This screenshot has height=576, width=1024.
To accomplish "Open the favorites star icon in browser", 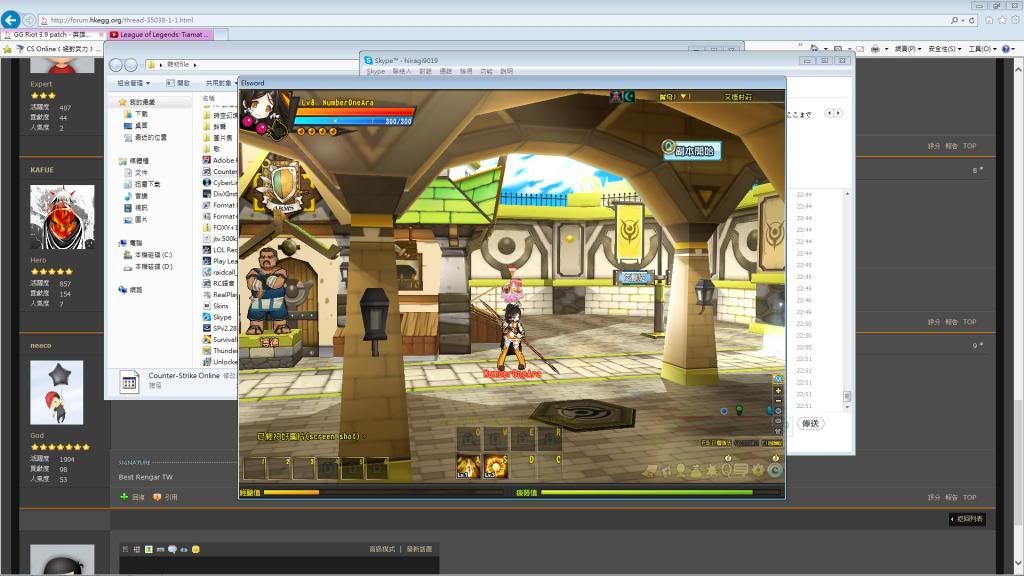I will coord(1002,20).
